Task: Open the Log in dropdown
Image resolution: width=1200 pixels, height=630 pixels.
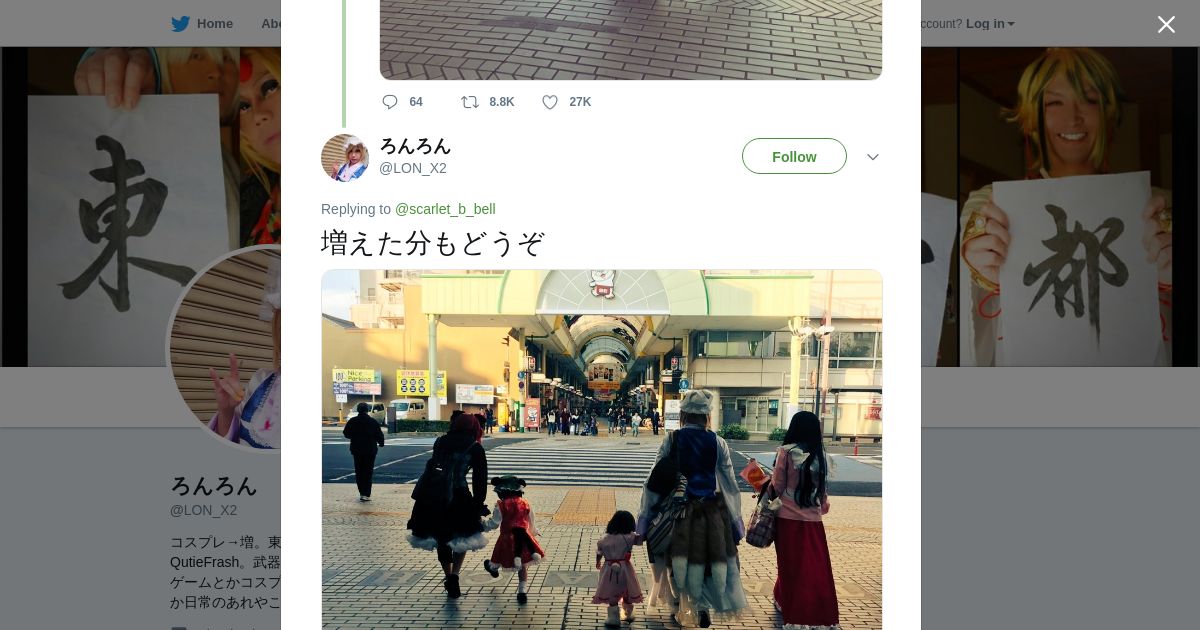Action: point(990,24)
